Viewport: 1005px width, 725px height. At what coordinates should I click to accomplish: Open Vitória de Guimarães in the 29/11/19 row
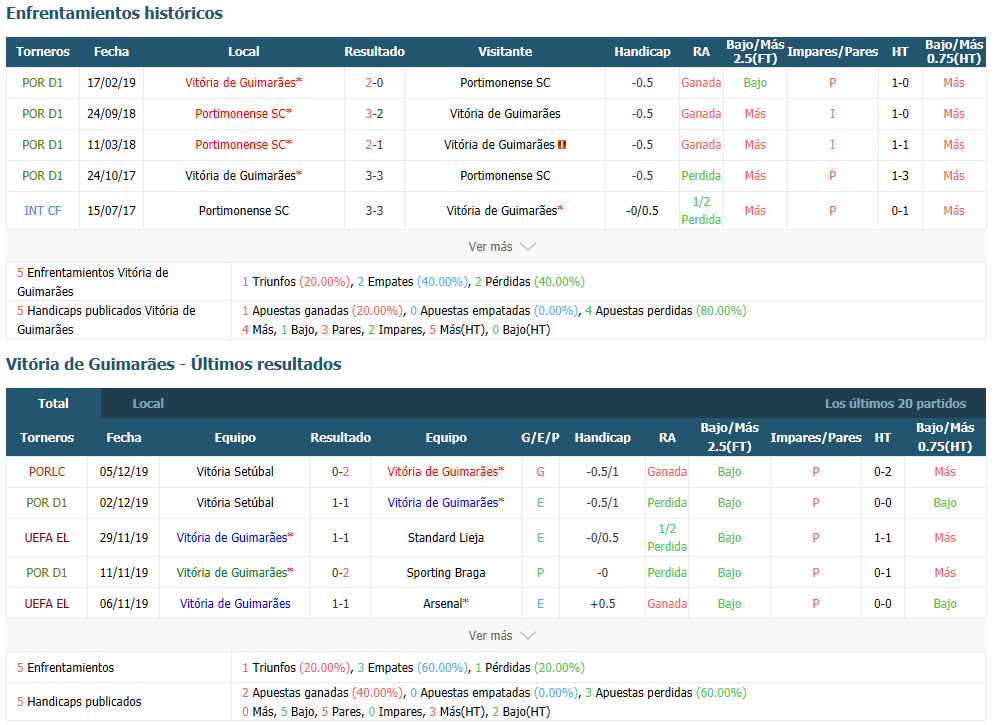(x=235, y=538)
